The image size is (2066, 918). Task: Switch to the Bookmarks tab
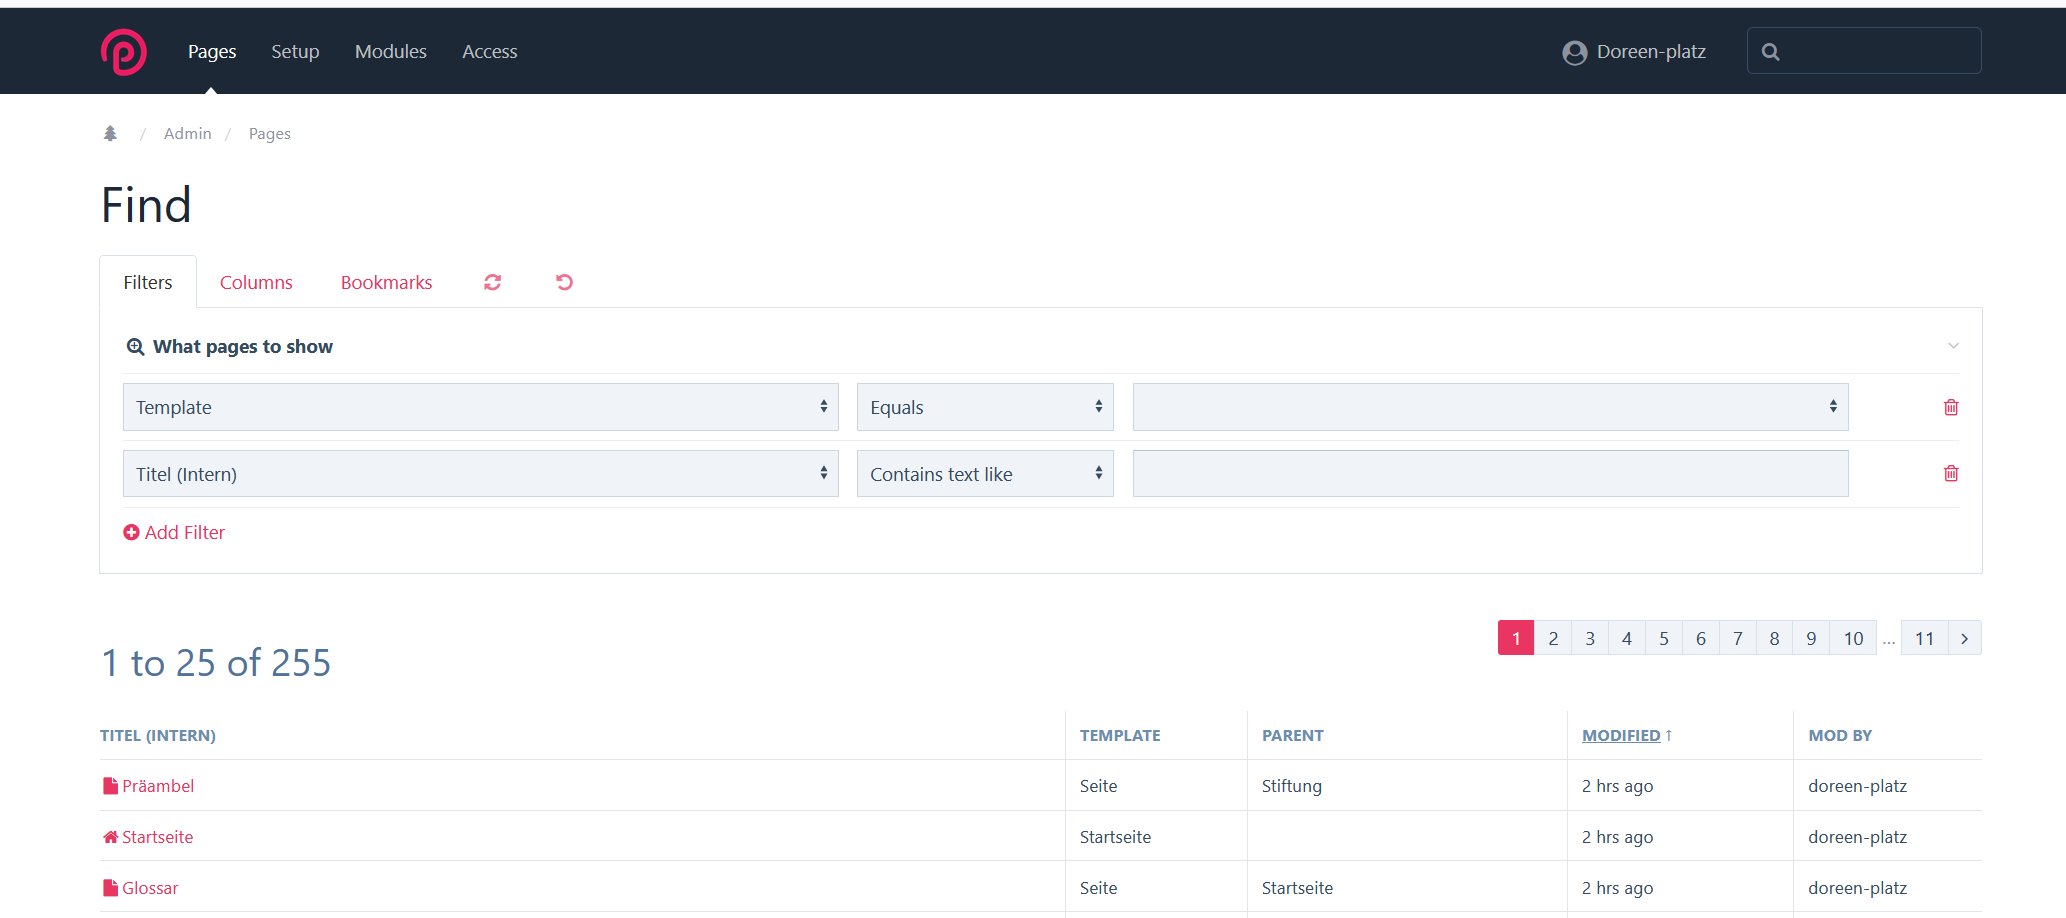(x=386, y=283)
